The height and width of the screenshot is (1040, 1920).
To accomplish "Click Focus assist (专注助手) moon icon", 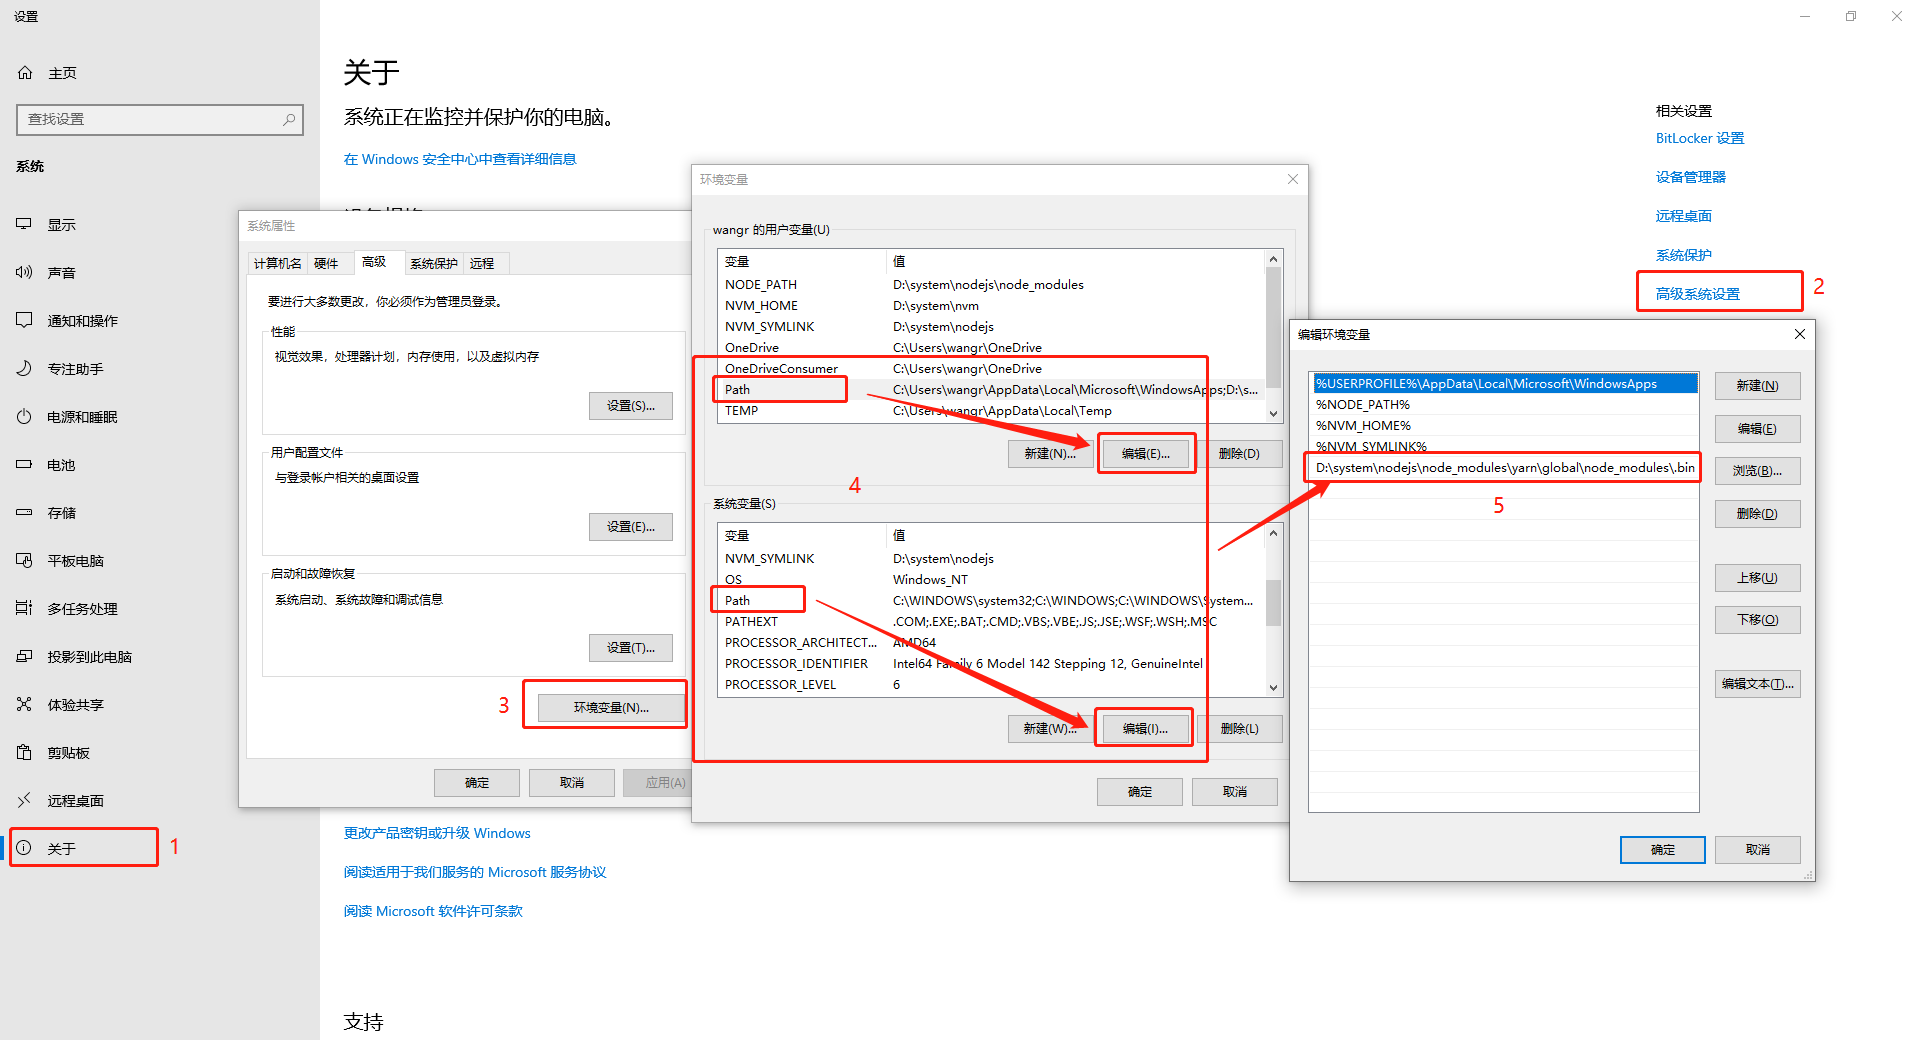I will pyautogui.click(x=24, y=368).
